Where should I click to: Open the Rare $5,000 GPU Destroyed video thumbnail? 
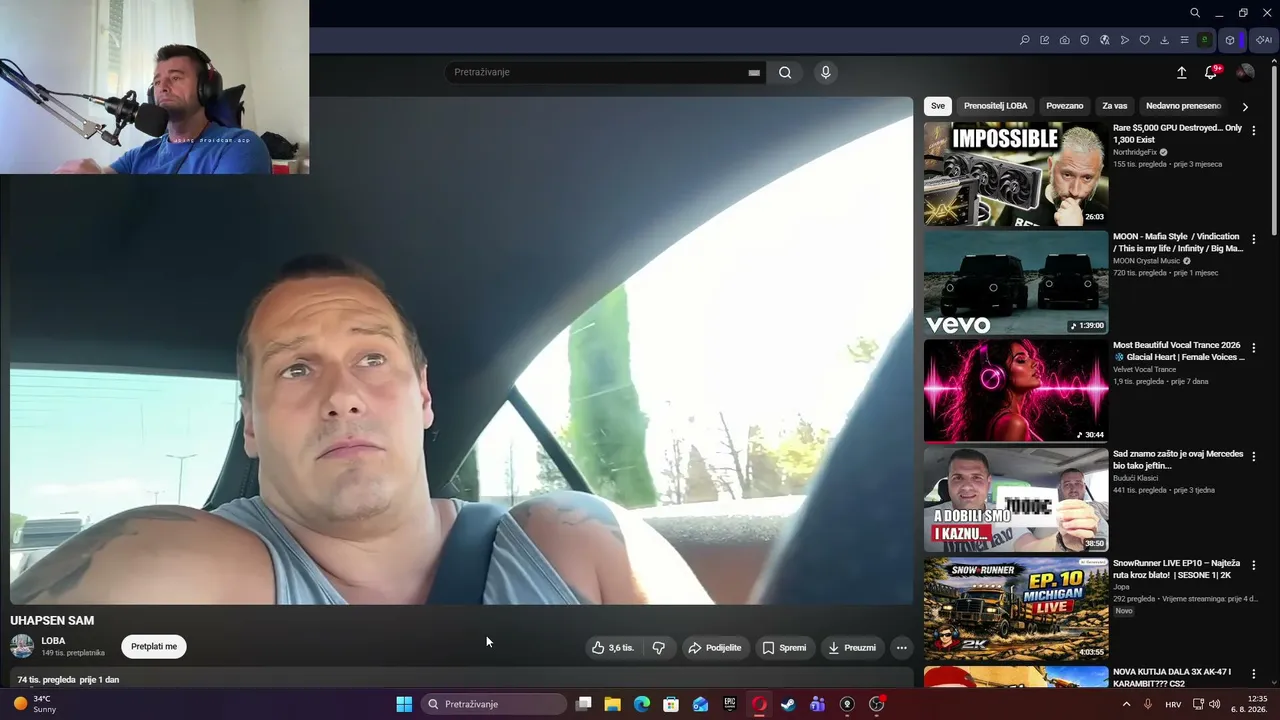1016,174
